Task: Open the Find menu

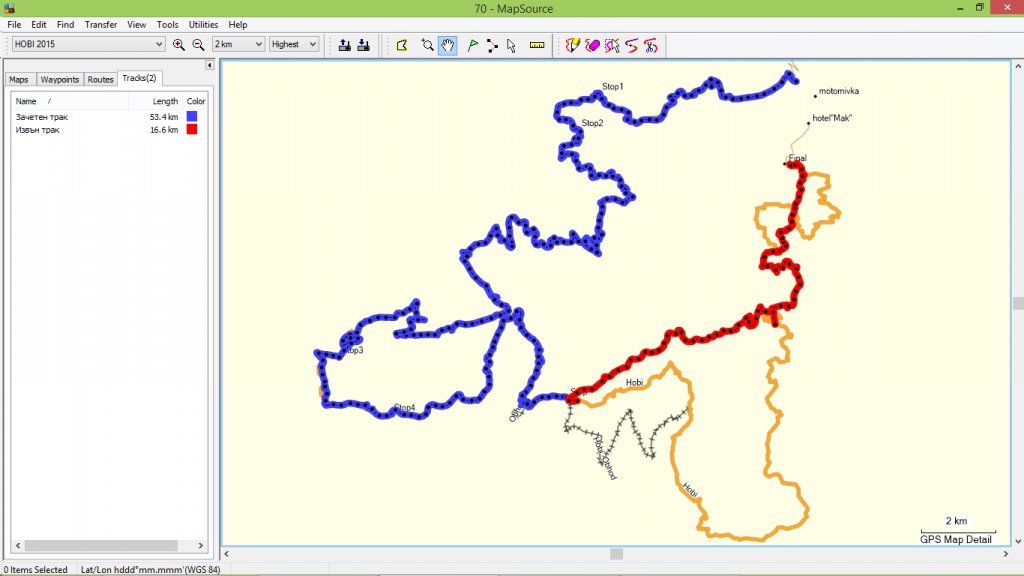Action: coord(65,24)
